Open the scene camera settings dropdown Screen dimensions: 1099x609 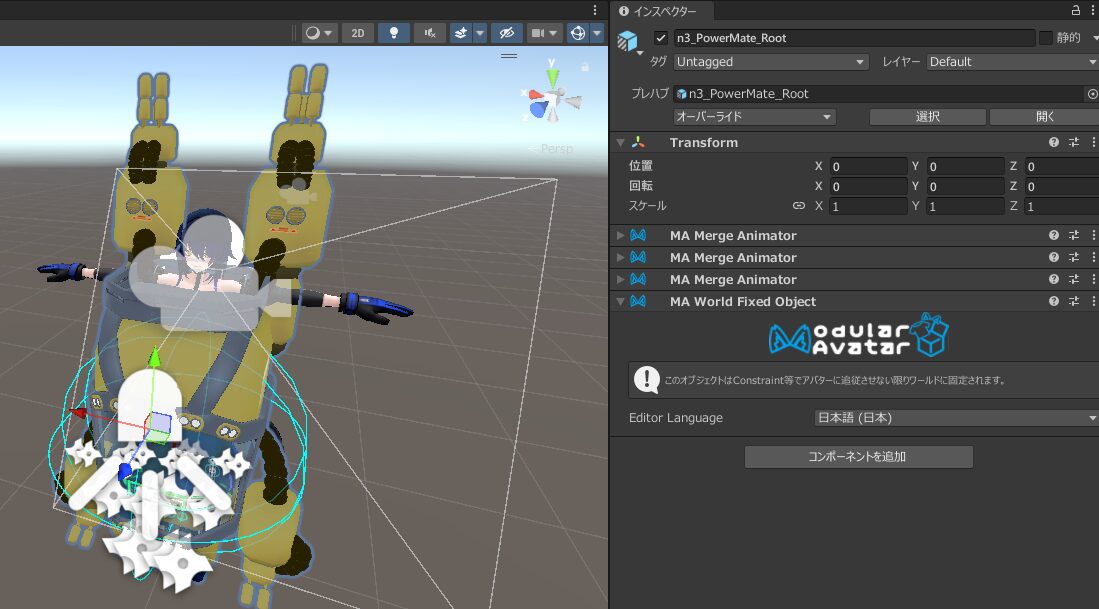(545, 33)
